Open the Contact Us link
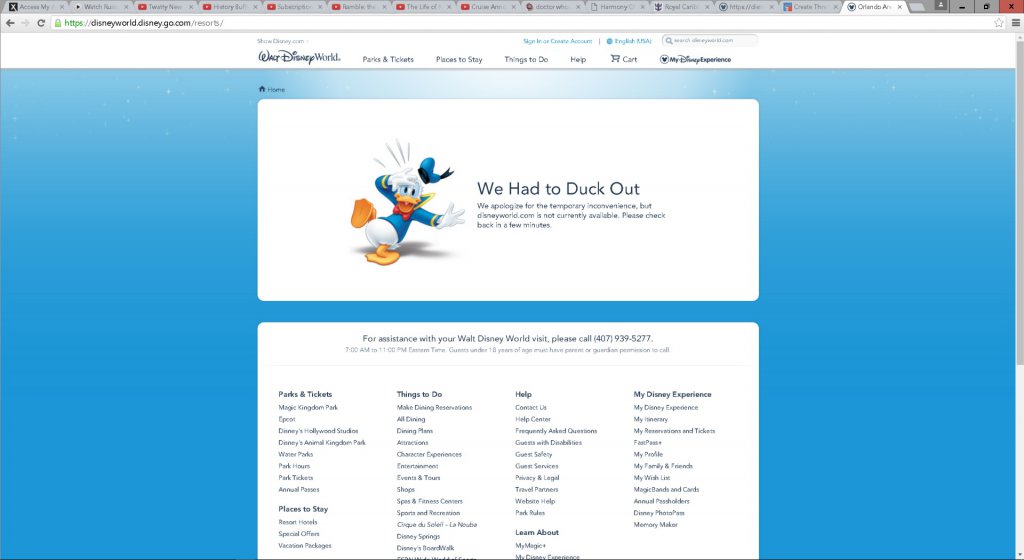The height and width of the screenshot is (560, 1024). tap(531, 407)
